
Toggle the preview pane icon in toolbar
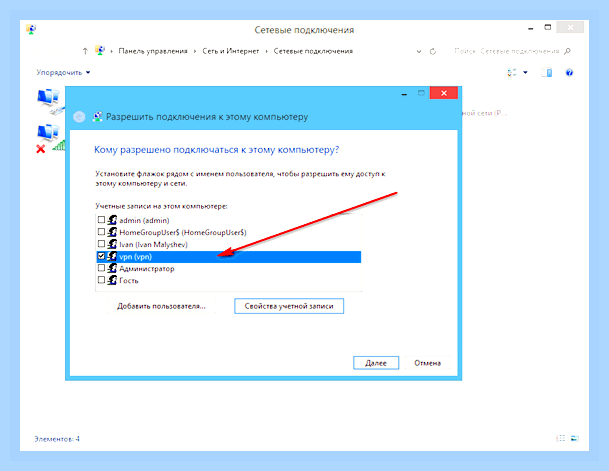coord(547,73)
